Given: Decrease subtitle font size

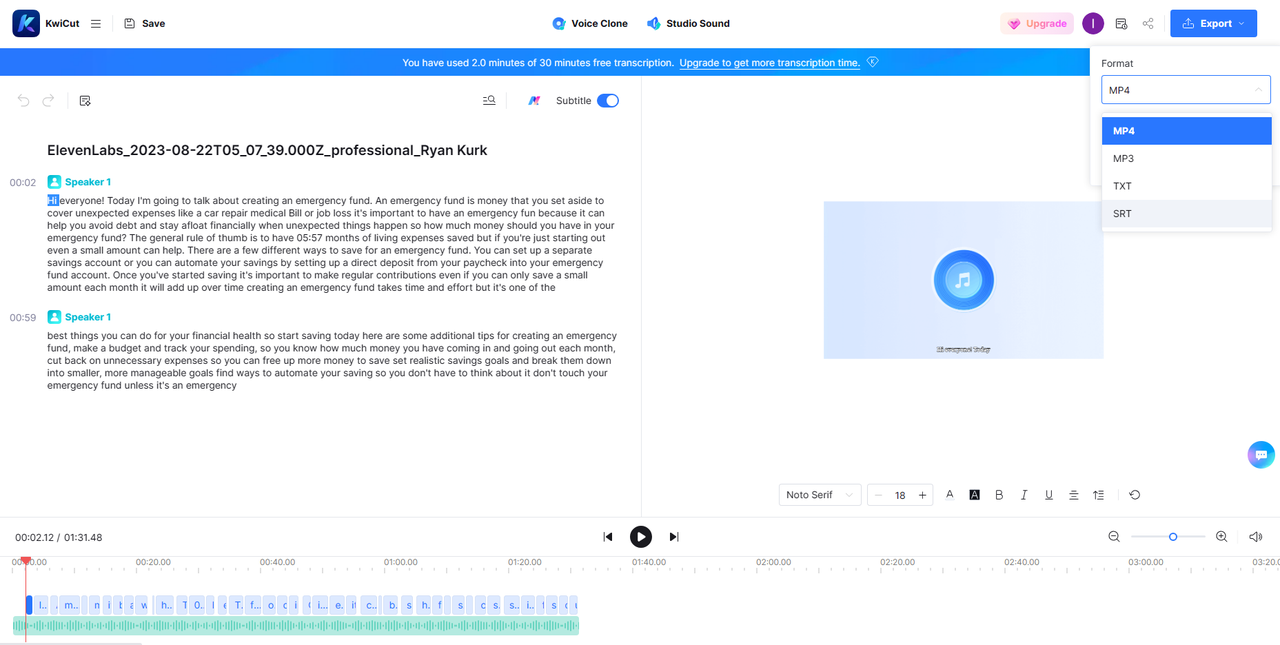Looking at the screenshot, I should click(879, 495).
